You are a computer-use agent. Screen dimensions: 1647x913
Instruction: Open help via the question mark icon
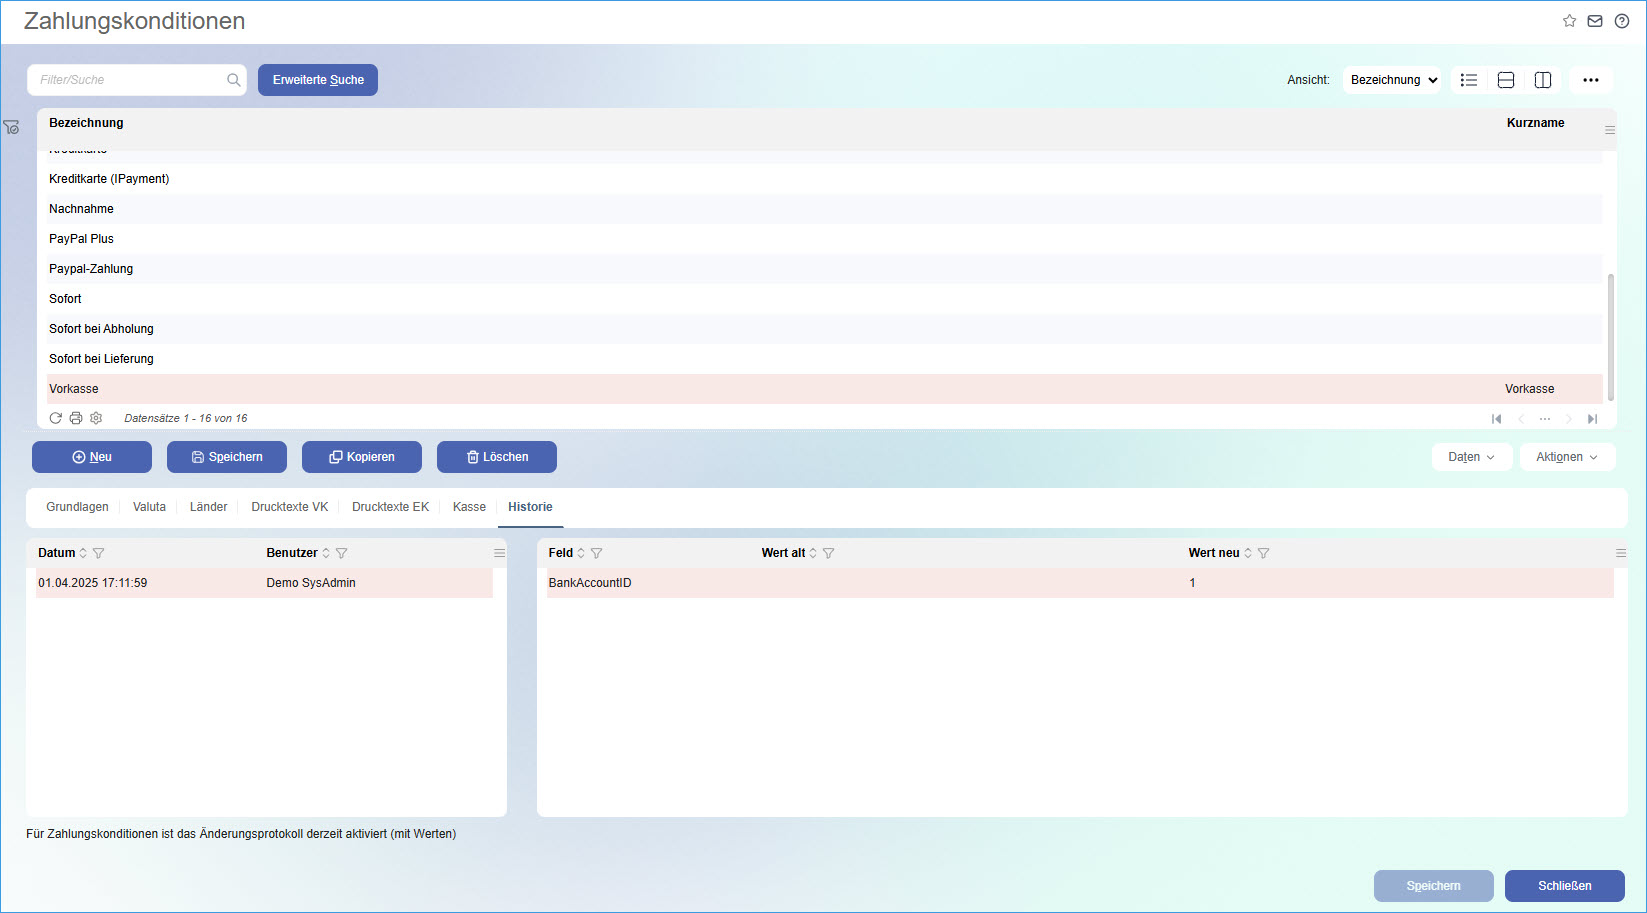pyautogui.click(x=1622, y=21)
